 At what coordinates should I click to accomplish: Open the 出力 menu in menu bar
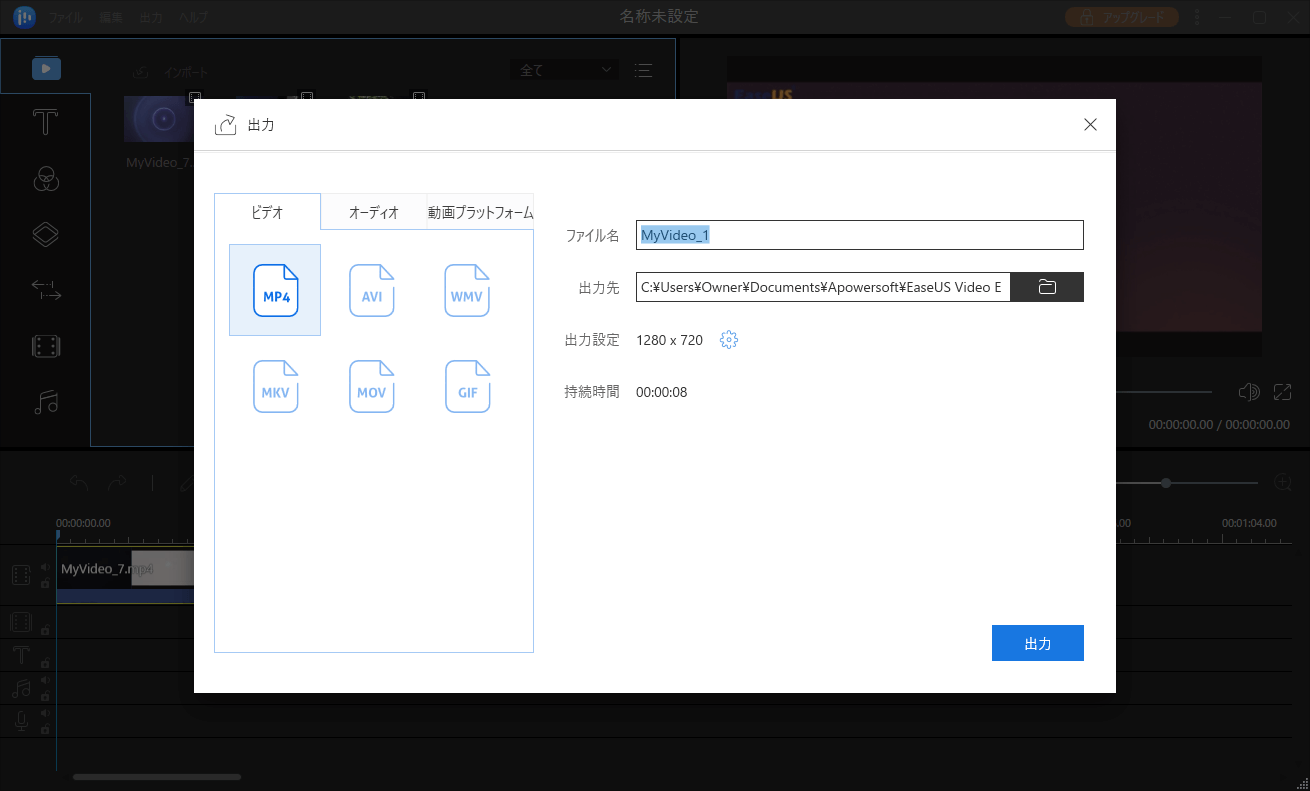point(151,18)
